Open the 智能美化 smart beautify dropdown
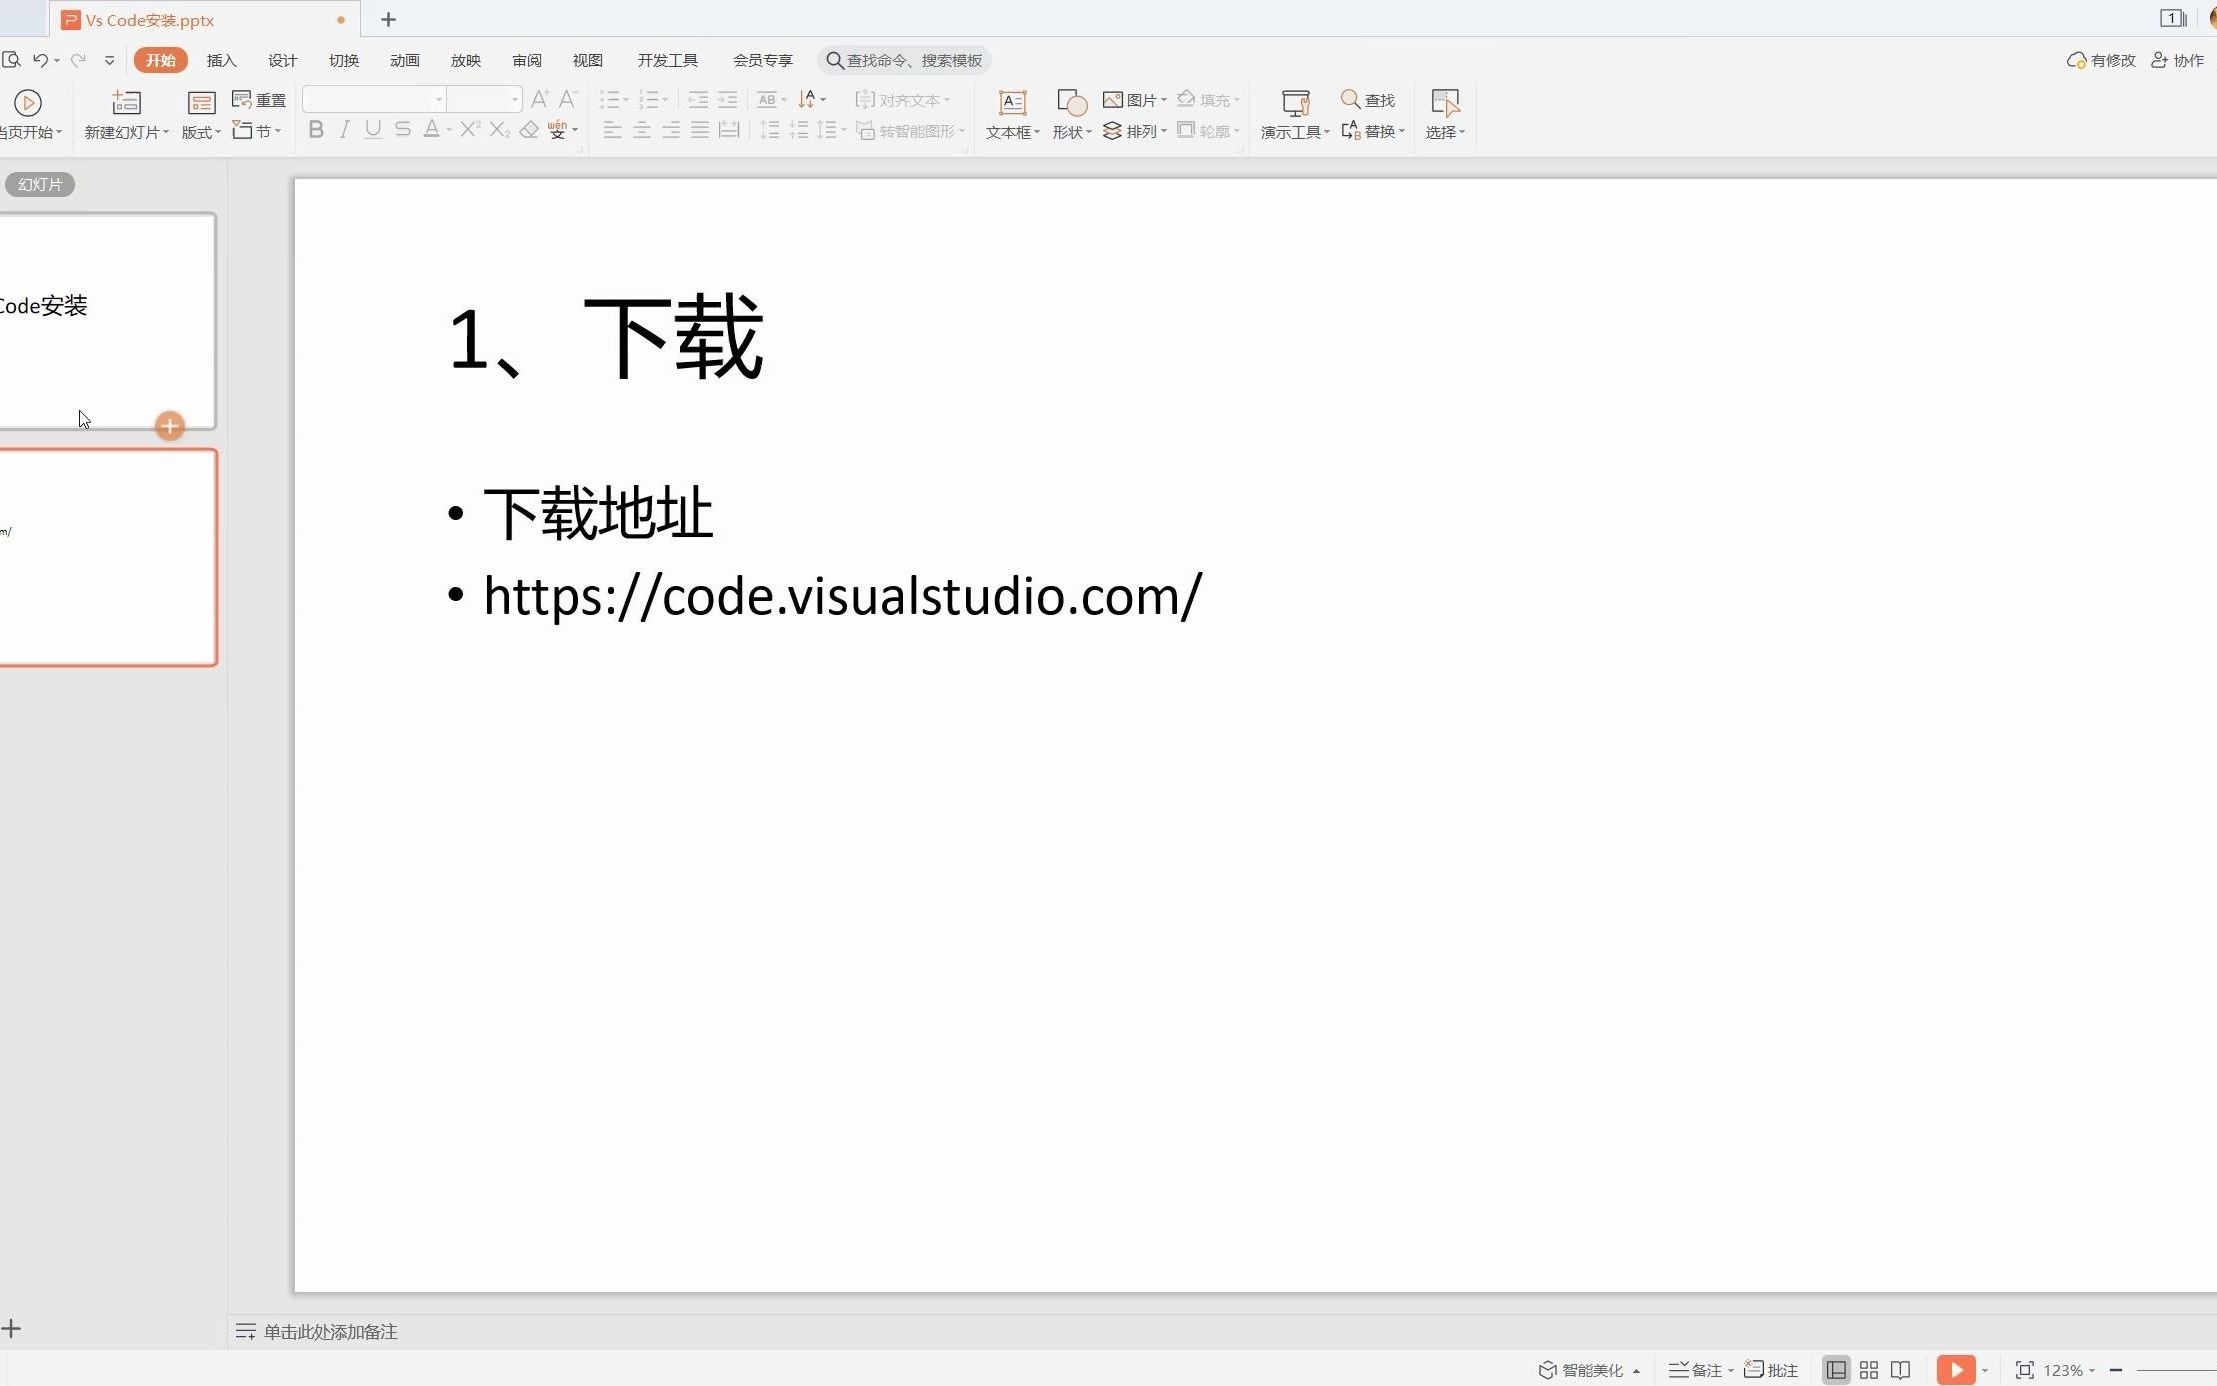Screen dimensions: 2217x1386 [1590, 1369]
